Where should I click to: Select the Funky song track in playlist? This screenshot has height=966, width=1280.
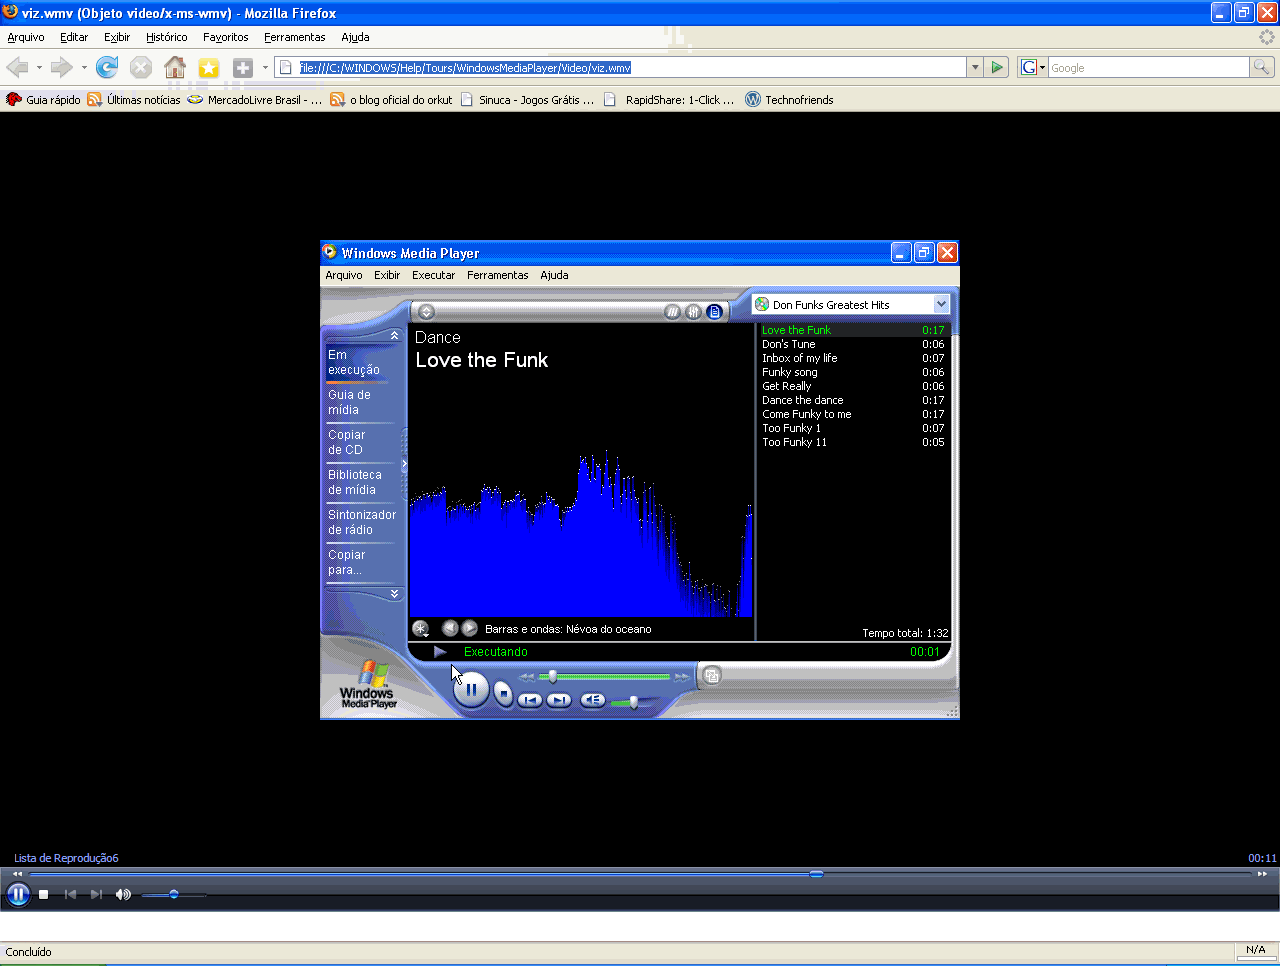coord(853,372)
